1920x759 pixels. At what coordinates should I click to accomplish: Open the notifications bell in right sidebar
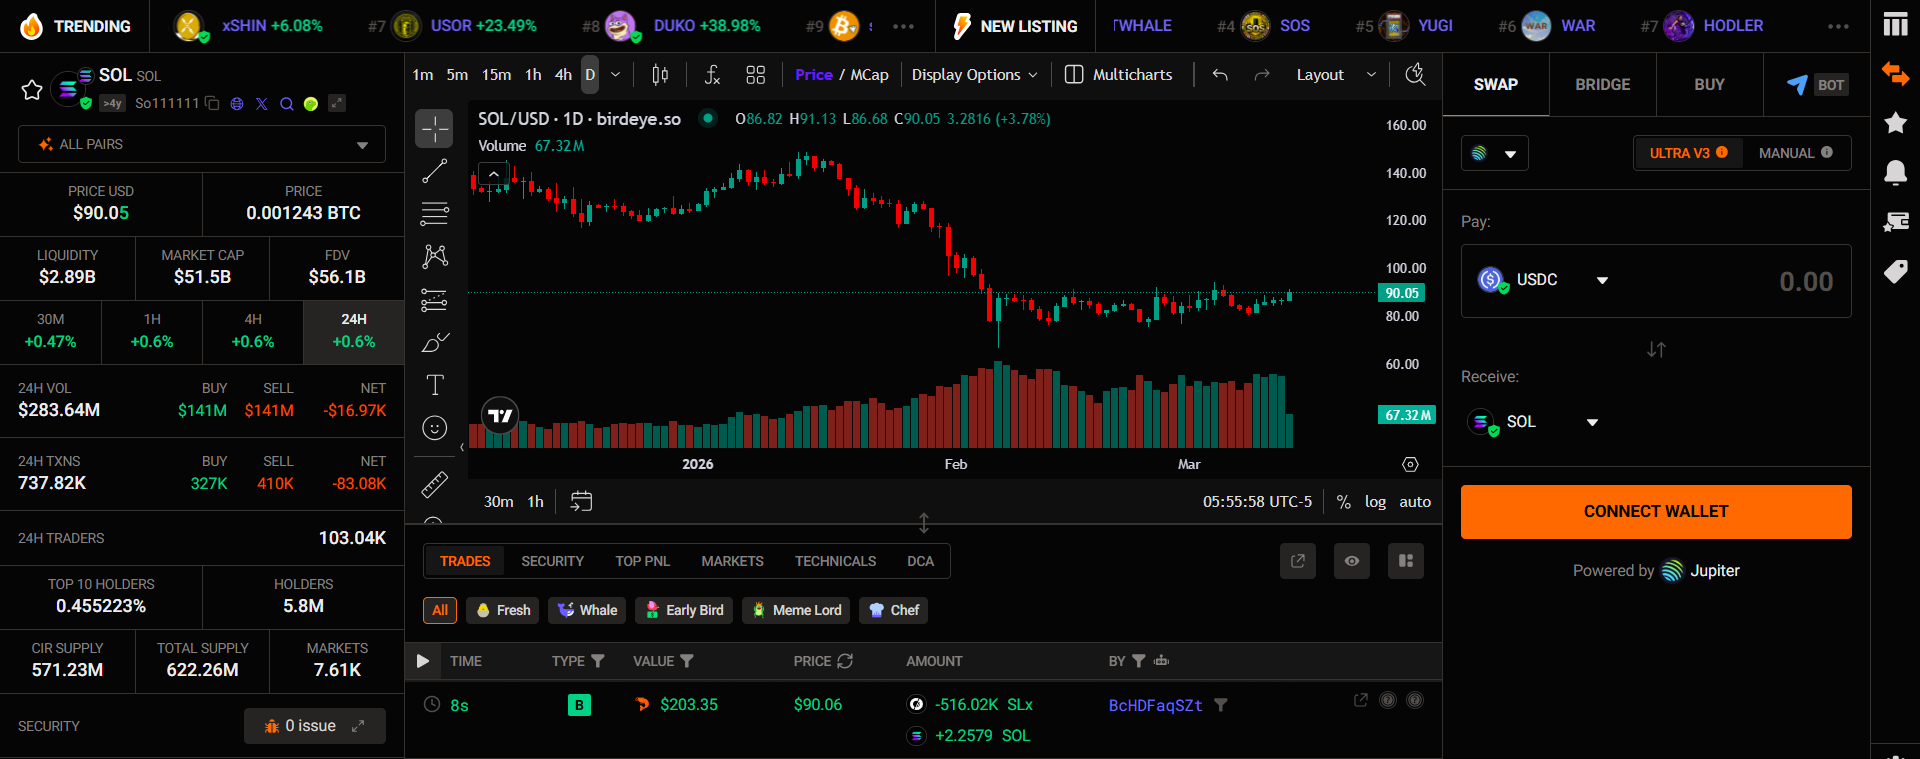tap(1895, 172)
